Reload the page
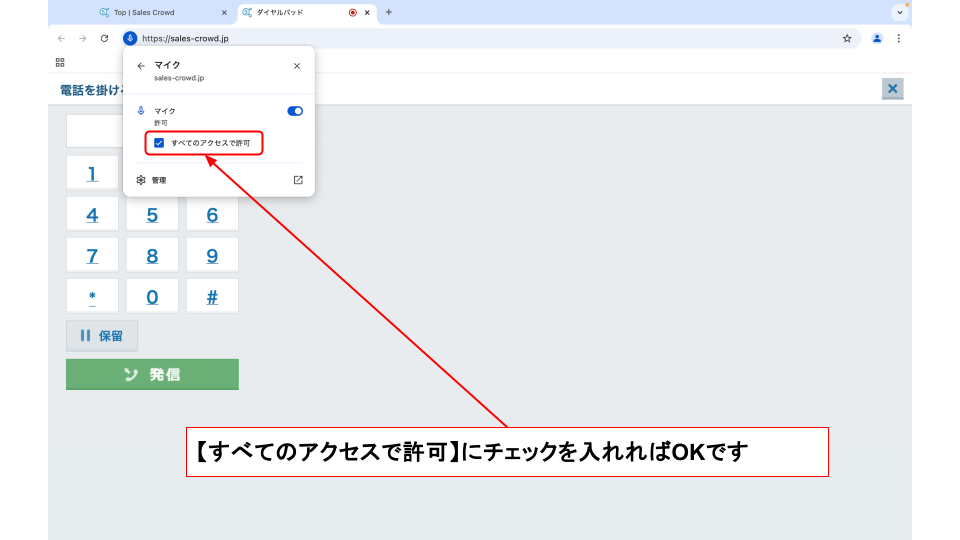The width and height of the screenshot is (960, 540). (x=104, y=38)
